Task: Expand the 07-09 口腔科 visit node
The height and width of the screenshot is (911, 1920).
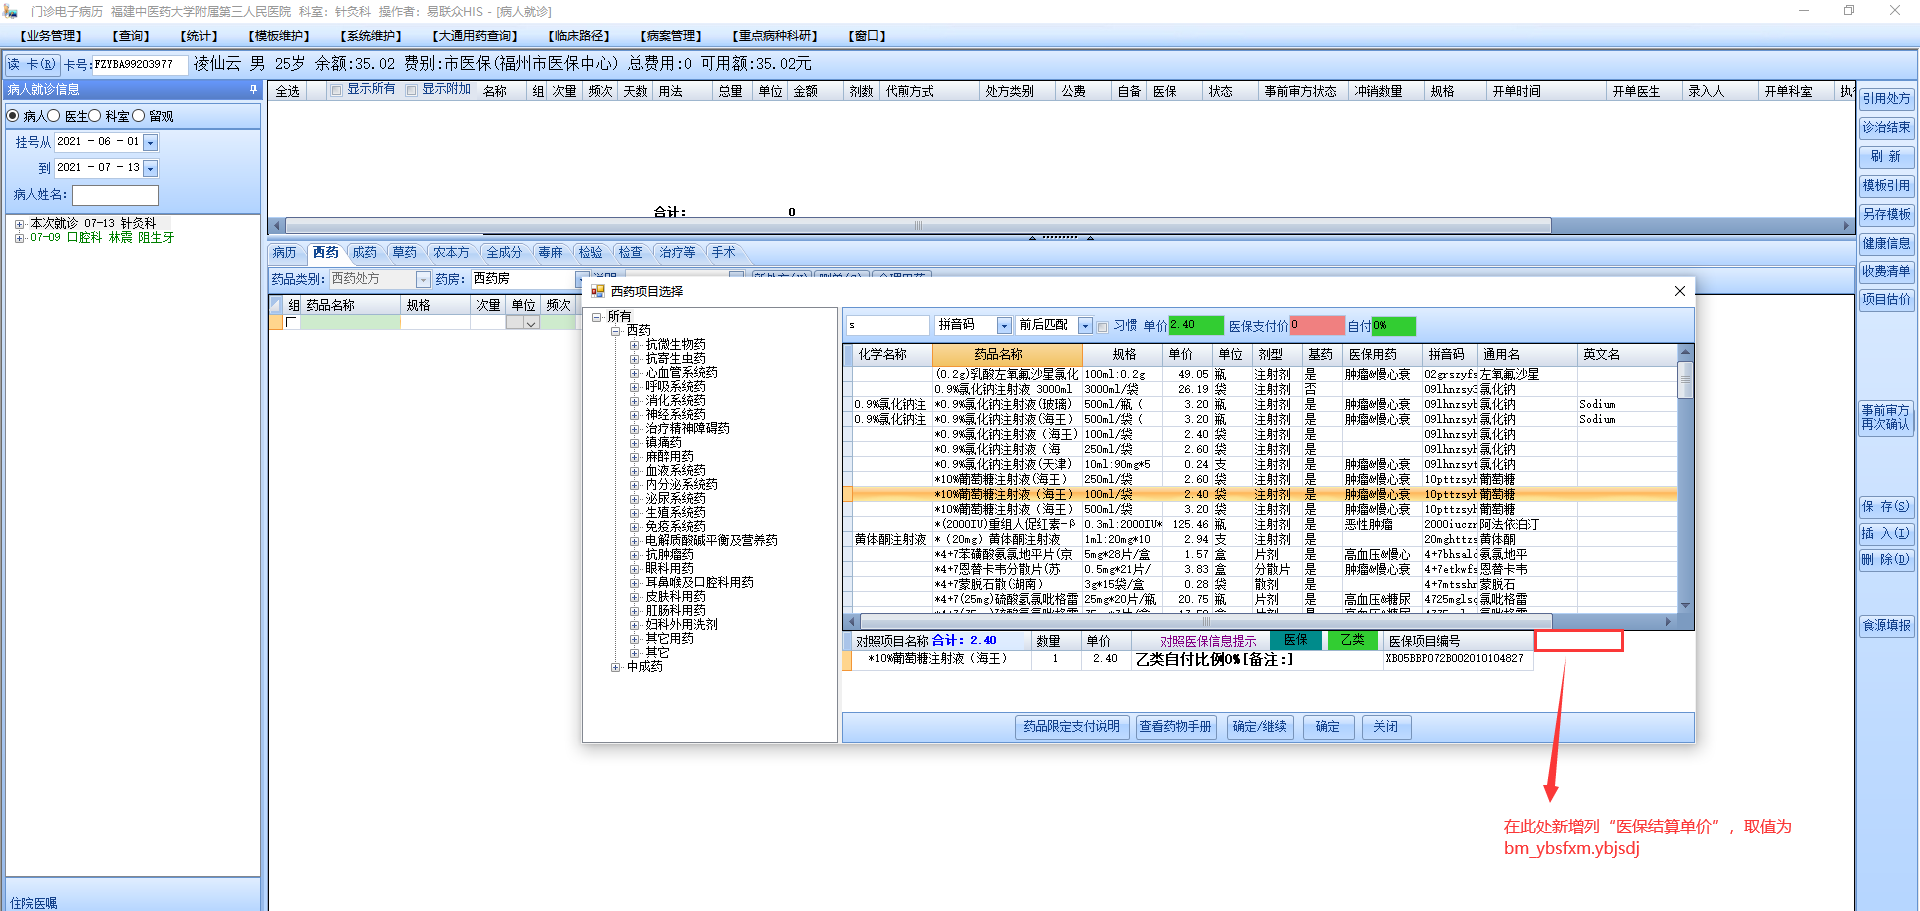Action: coord(19,238)
